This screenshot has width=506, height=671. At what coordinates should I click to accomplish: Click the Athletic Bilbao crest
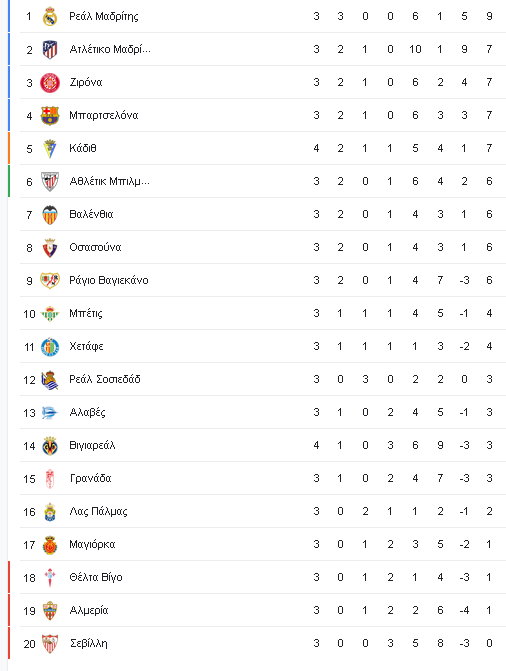click(50, 181)
